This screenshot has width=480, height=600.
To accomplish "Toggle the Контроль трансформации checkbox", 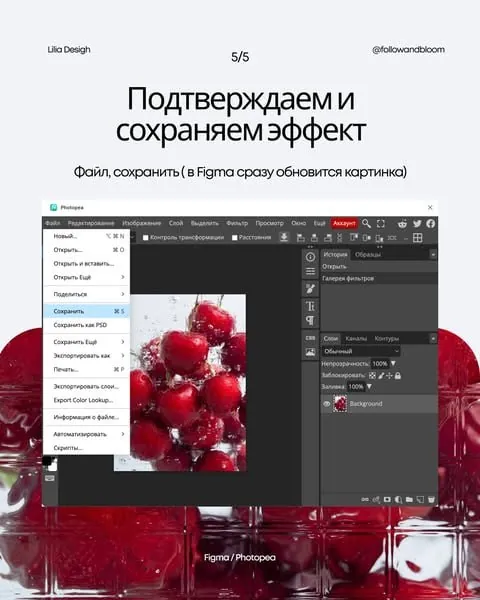I will (145, 238).
